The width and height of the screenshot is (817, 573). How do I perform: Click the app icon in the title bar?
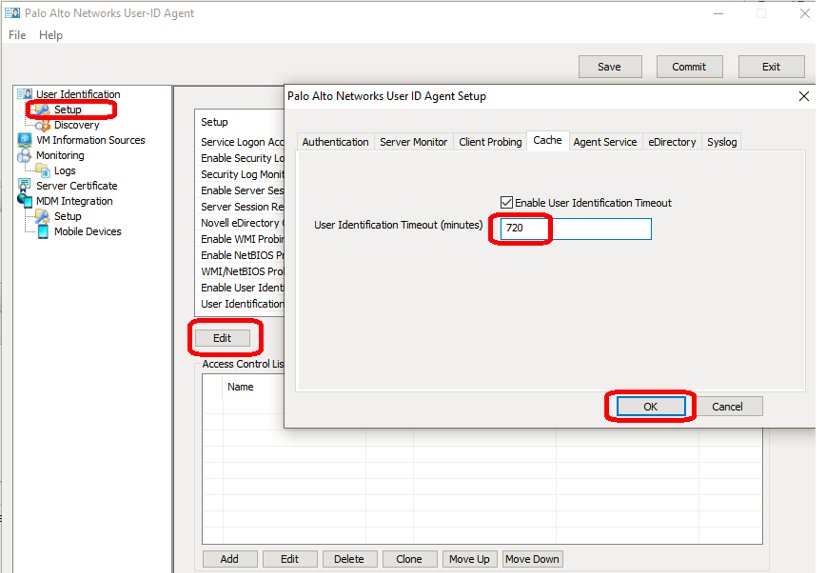click(13, 13)
